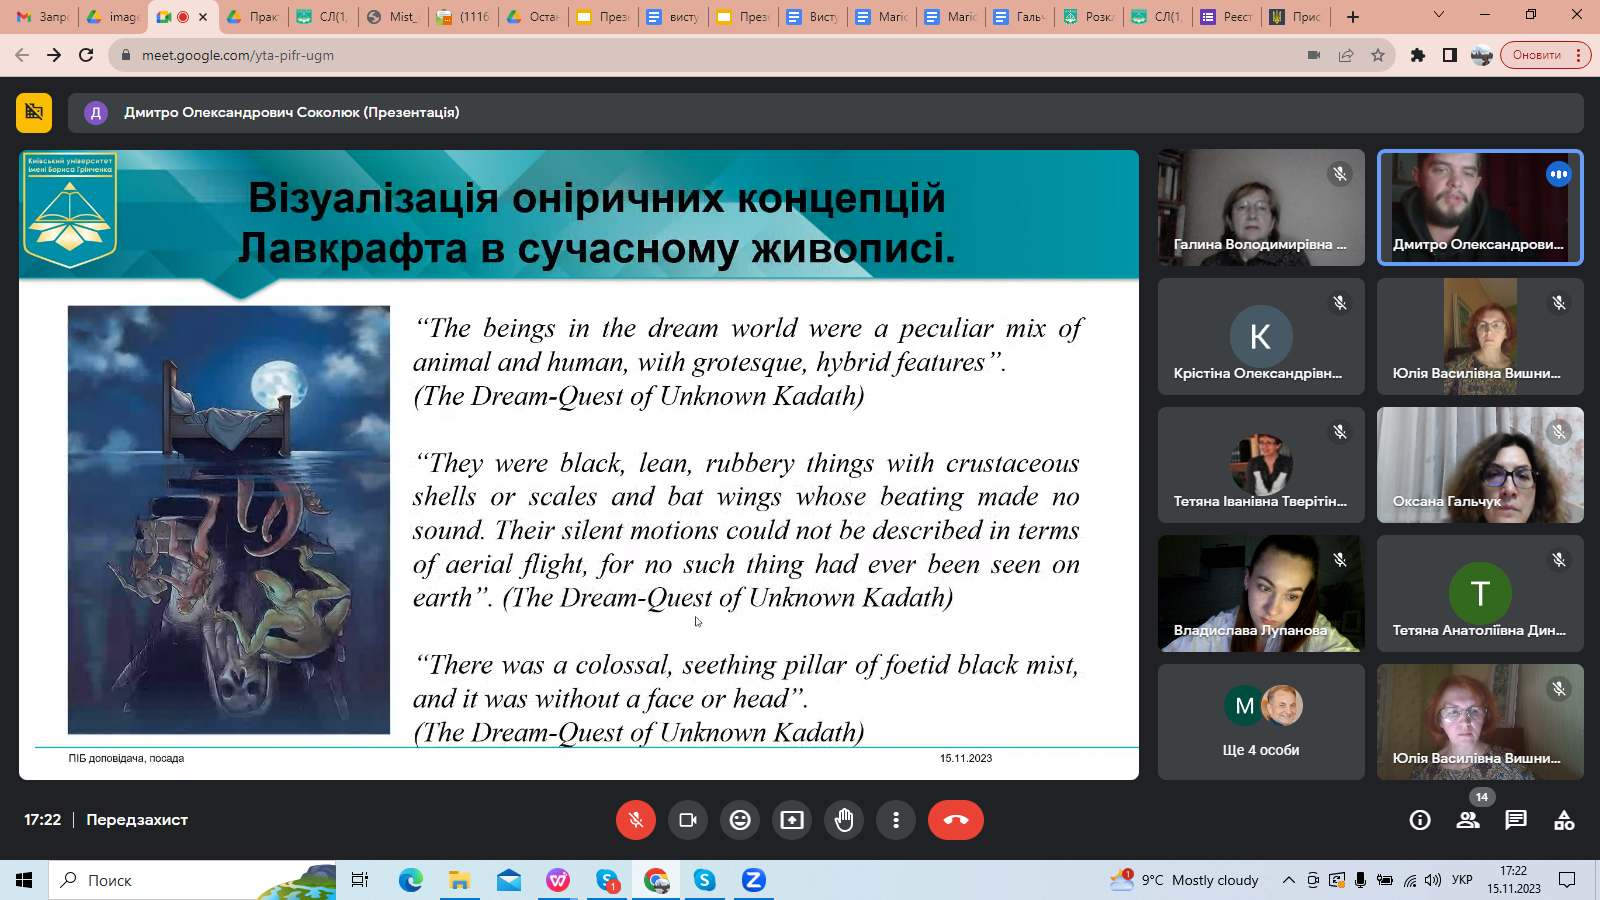Open the emoji reactions button

[x=740, y=820]
